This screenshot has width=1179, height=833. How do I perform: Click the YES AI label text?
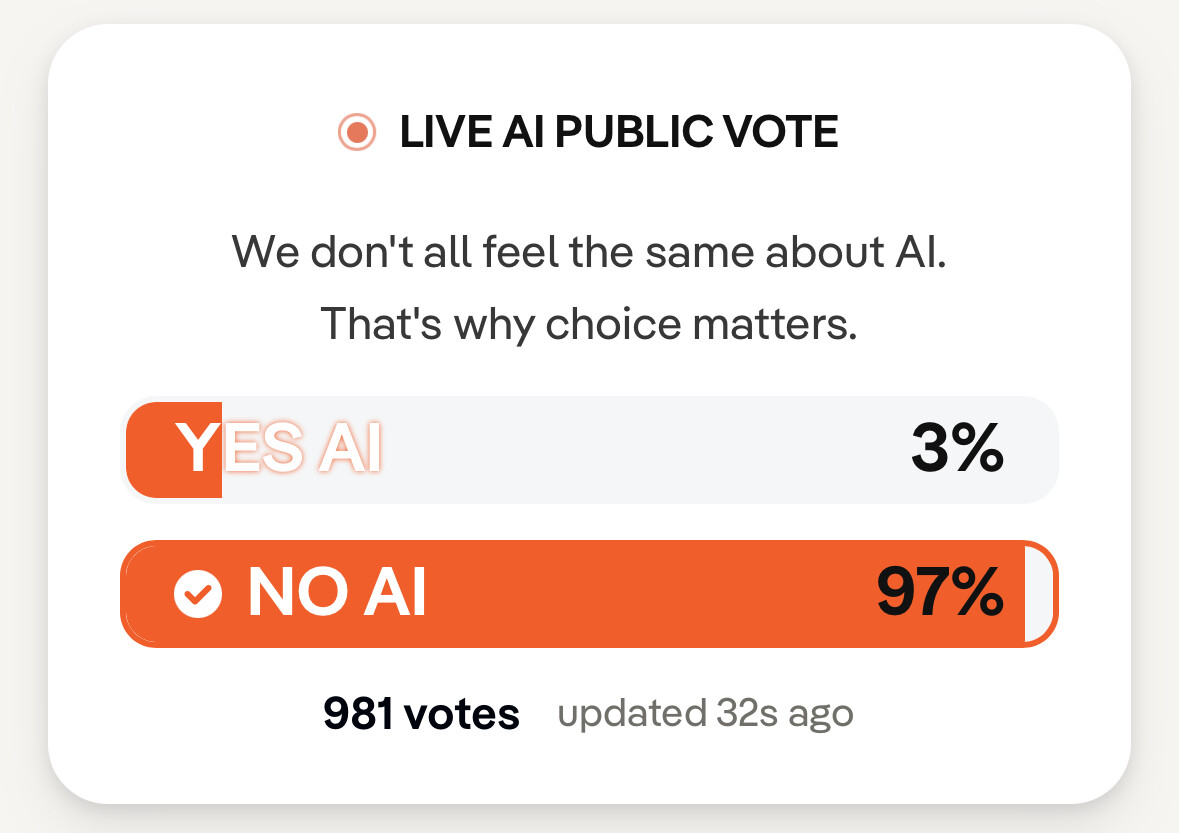tap(279, 449)
